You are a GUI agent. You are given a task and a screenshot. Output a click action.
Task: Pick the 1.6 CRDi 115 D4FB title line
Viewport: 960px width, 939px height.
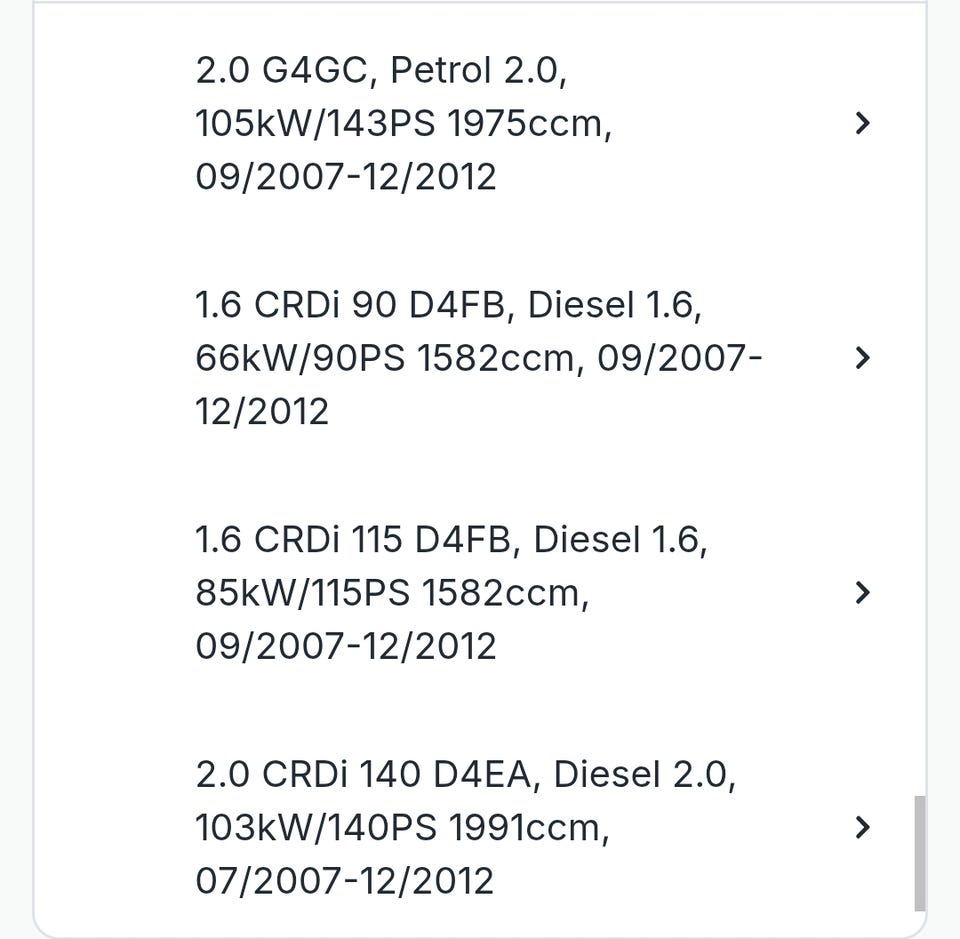pos(451,540)
